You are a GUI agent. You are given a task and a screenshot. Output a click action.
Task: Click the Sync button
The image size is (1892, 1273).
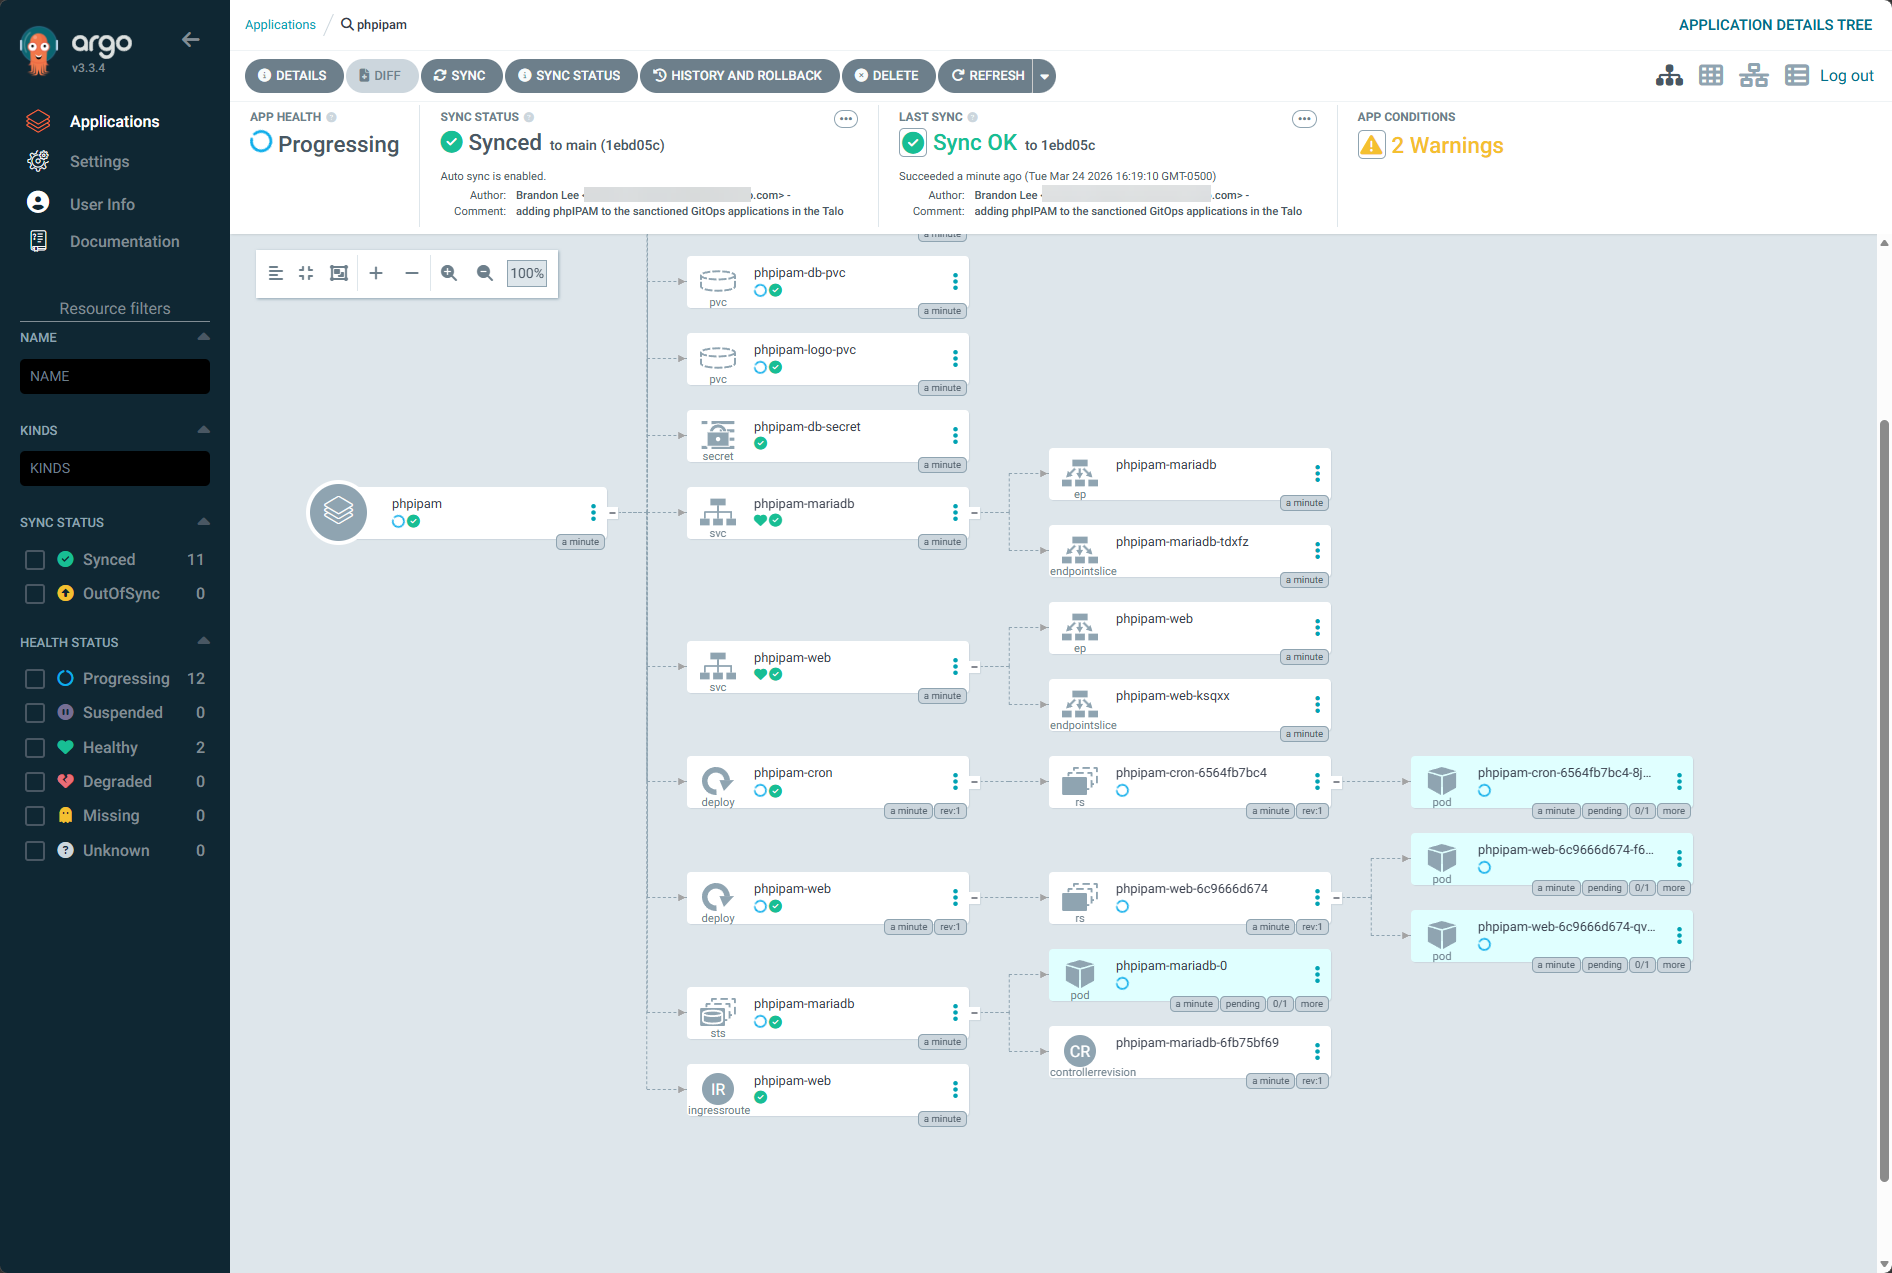(460, 76)
